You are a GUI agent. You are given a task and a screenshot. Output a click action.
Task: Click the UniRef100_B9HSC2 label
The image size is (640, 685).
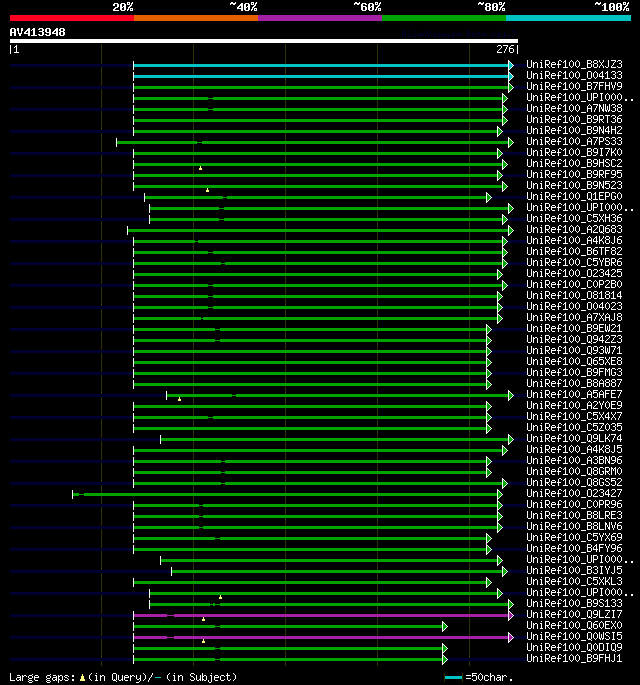(574, 163)
